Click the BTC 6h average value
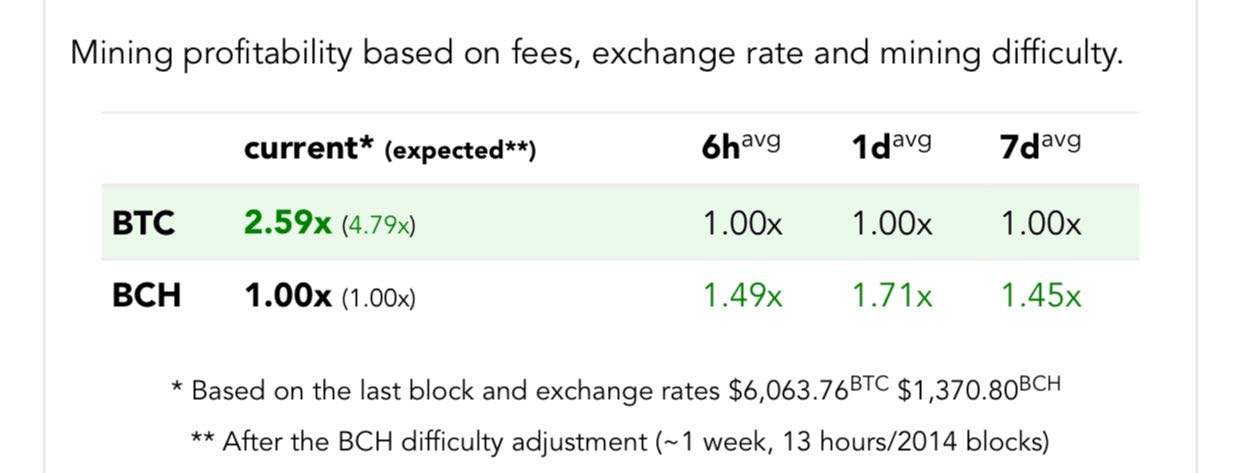Viewport: 1241px width, 473px height. pos(742,222)
